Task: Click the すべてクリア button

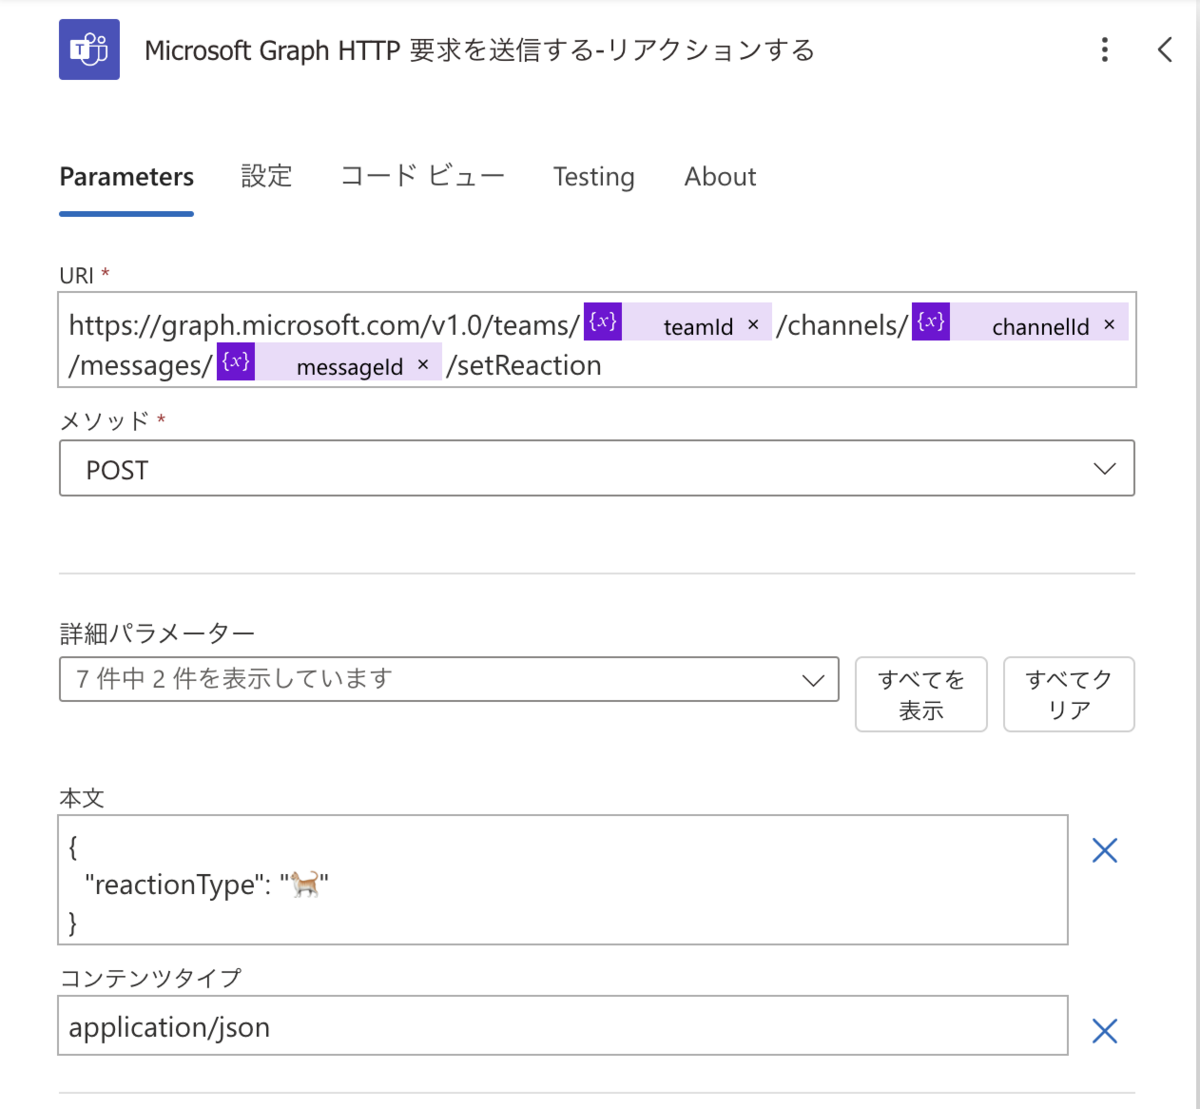Action: (x=1069, y=694)
